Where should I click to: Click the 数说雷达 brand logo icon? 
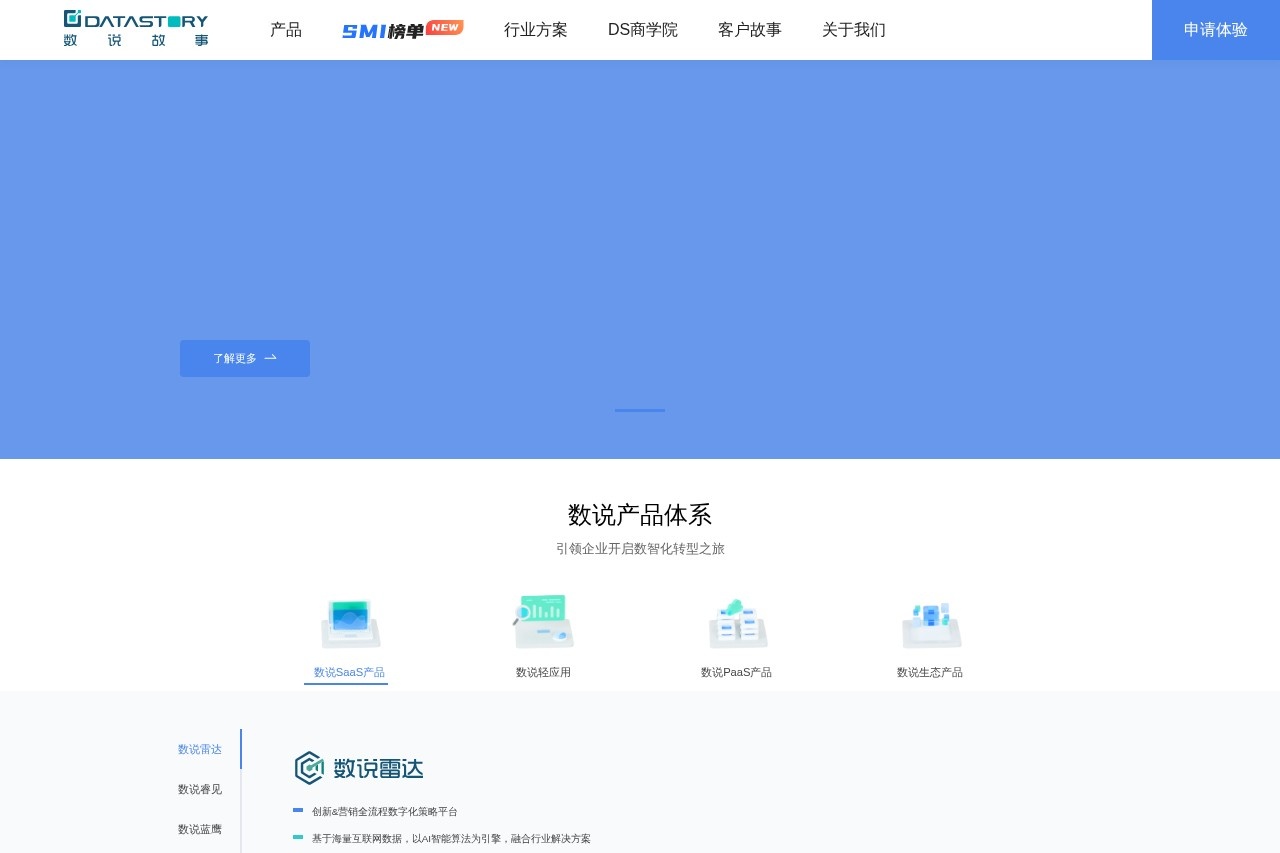coord(309,768)
